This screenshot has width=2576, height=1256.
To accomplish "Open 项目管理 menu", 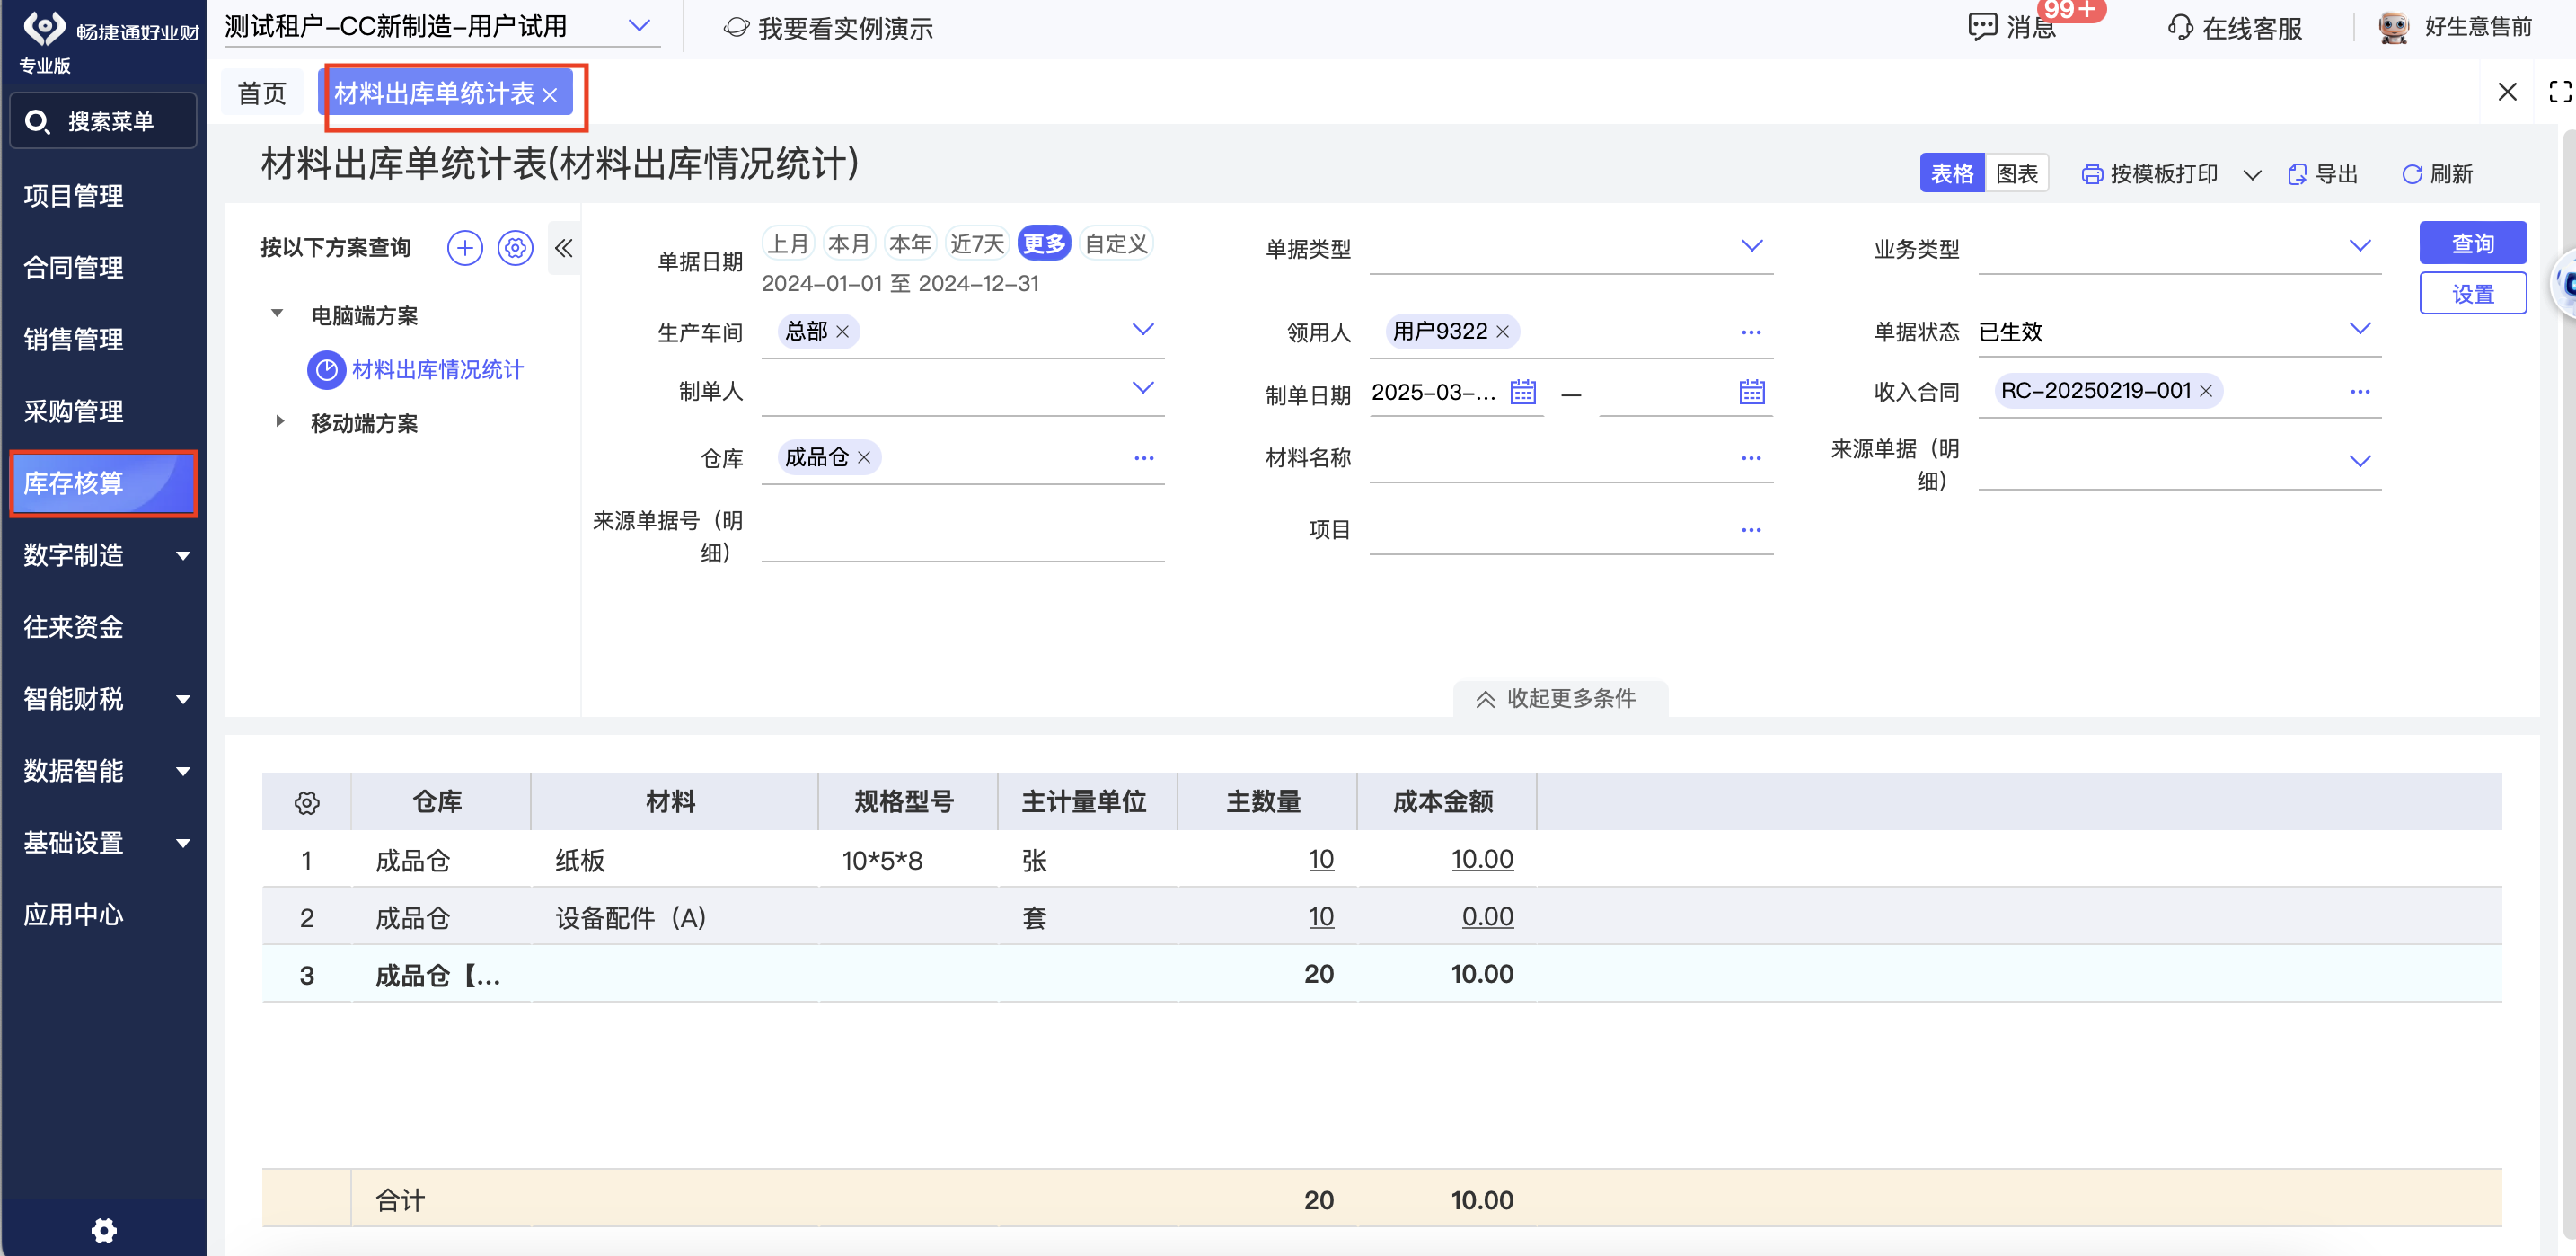I will (x=73, y=196).
